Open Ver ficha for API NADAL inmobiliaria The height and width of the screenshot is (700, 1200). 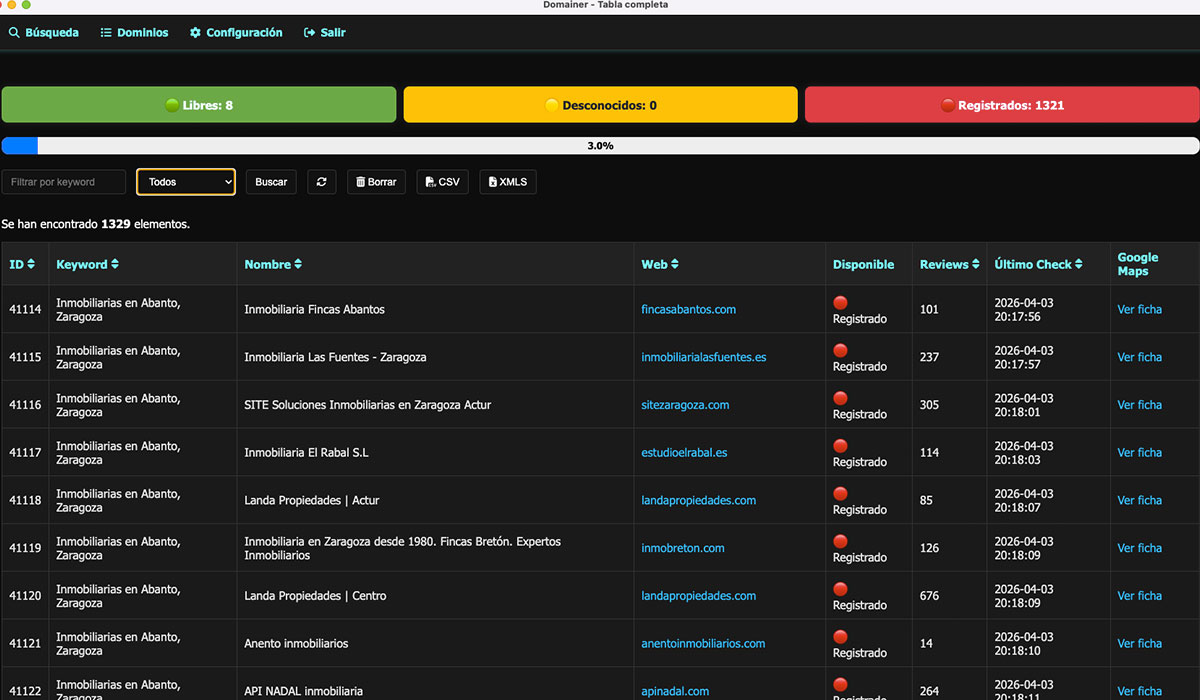1139,691
